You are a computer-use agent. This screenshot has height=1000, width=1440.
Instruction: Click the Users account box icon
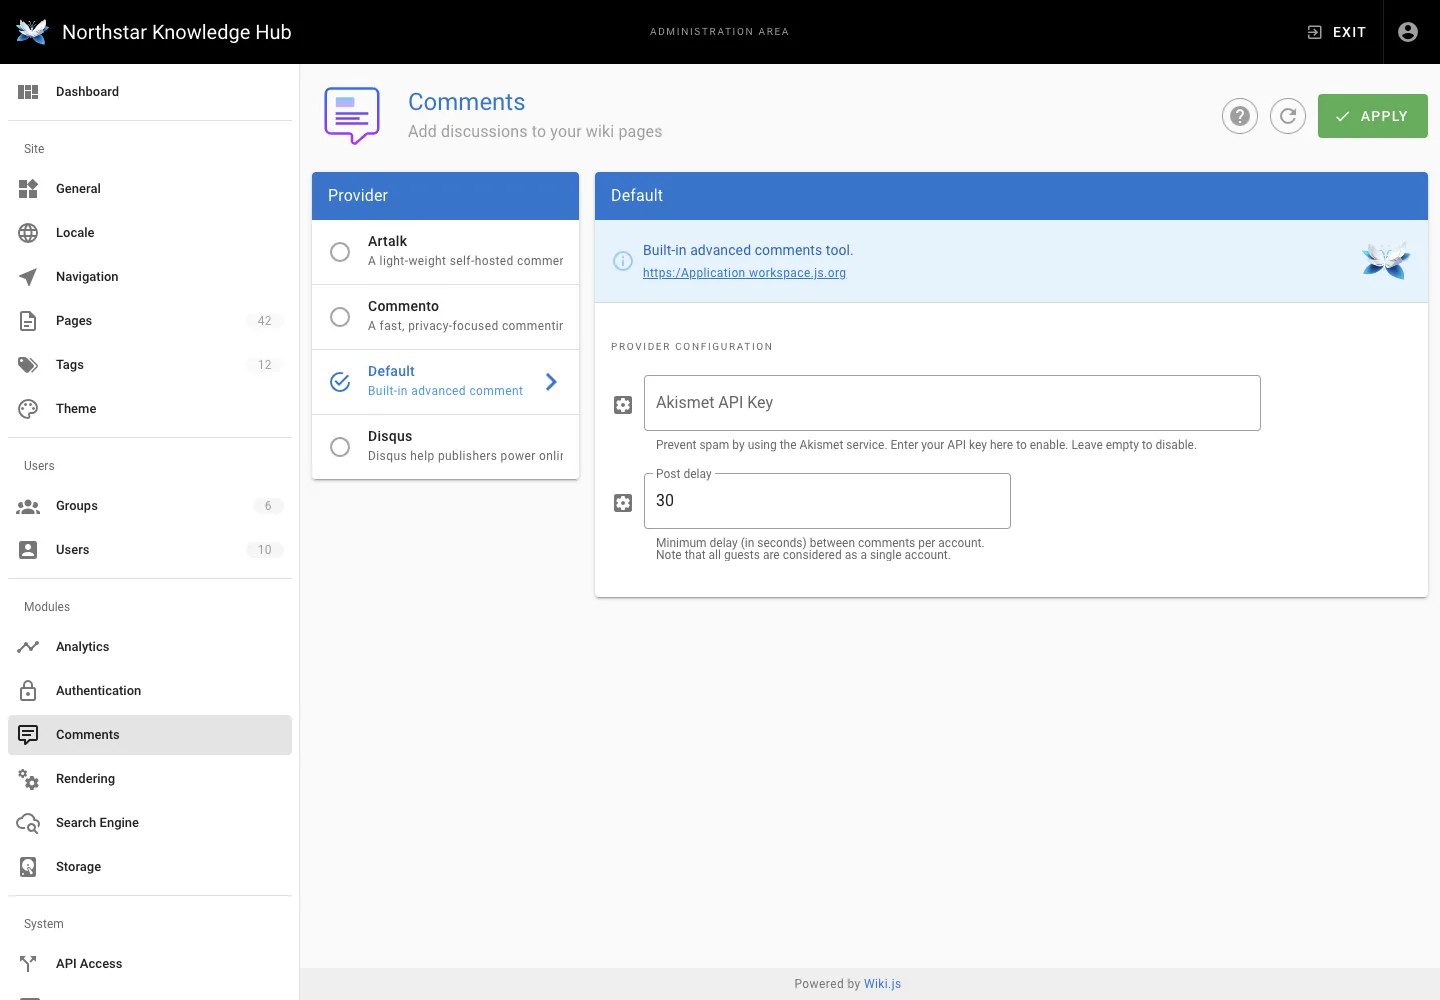click(28, 550)
